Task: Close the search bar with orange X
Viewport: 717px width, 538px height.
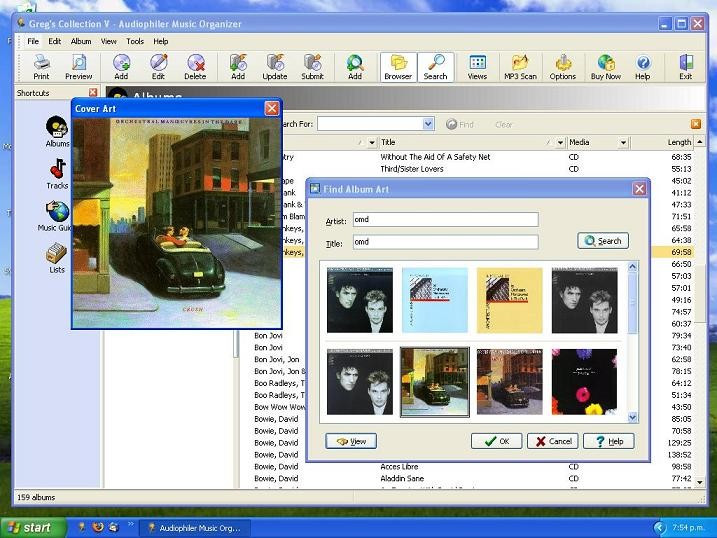Action: tap(696, 124)
